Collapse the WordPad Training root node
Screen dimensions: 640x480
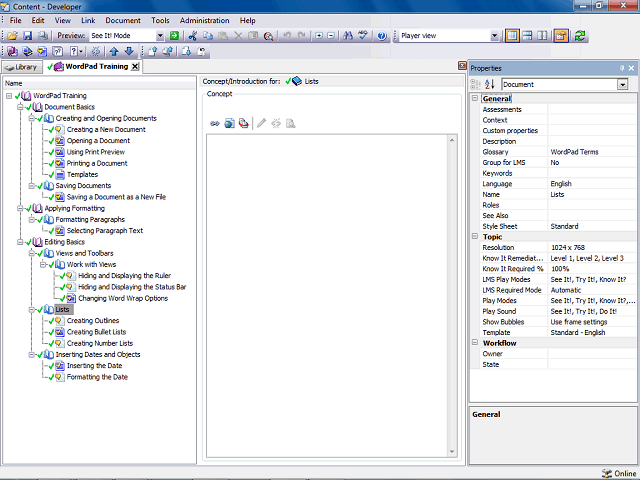pyautogui.click(x=9, y=96)
